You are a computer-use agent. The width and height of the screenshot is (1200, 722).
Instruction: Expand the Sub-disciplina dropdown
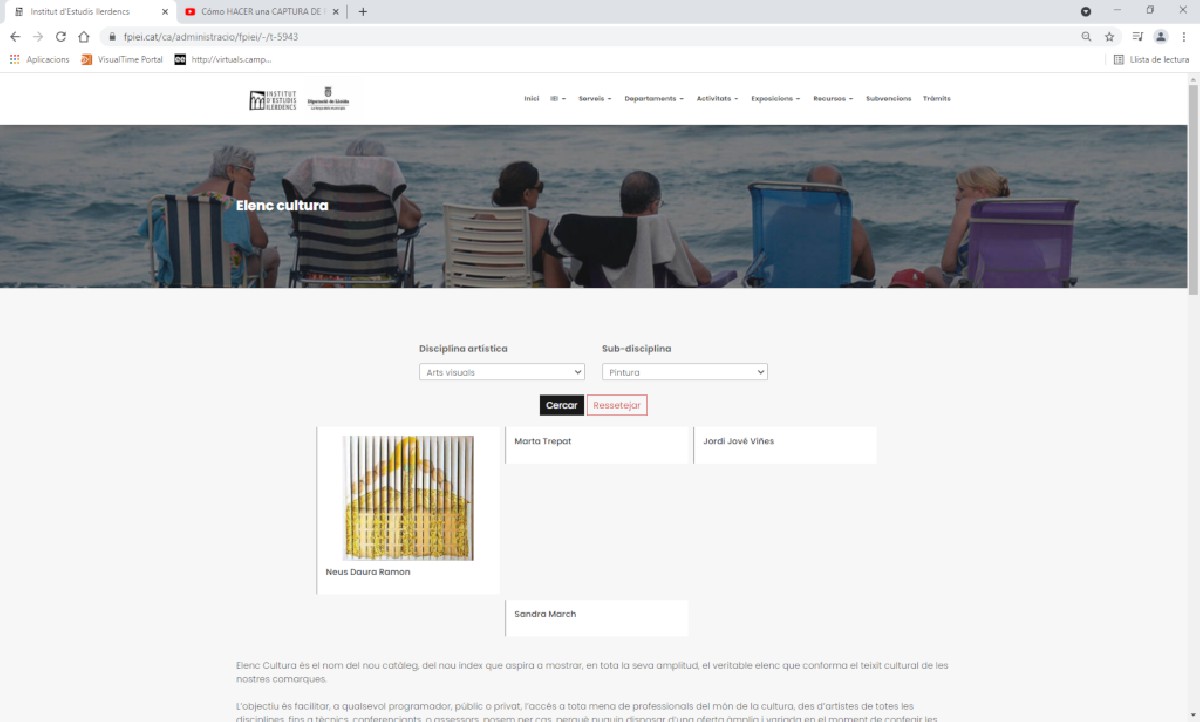684,372
